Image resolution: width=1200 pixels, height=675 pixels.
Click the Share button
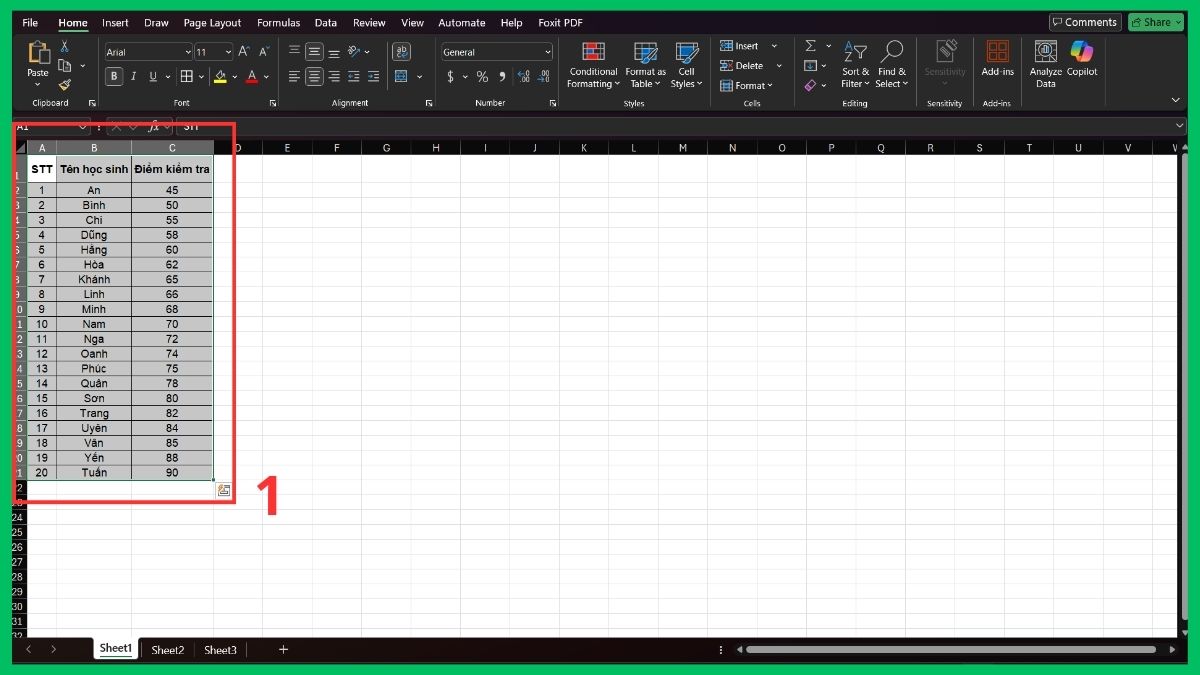(x=1156, y=22)
